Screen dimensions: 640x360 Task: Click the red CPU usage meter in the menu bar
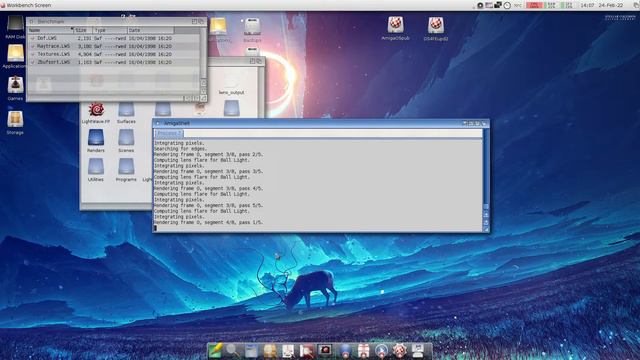[534, 5]
